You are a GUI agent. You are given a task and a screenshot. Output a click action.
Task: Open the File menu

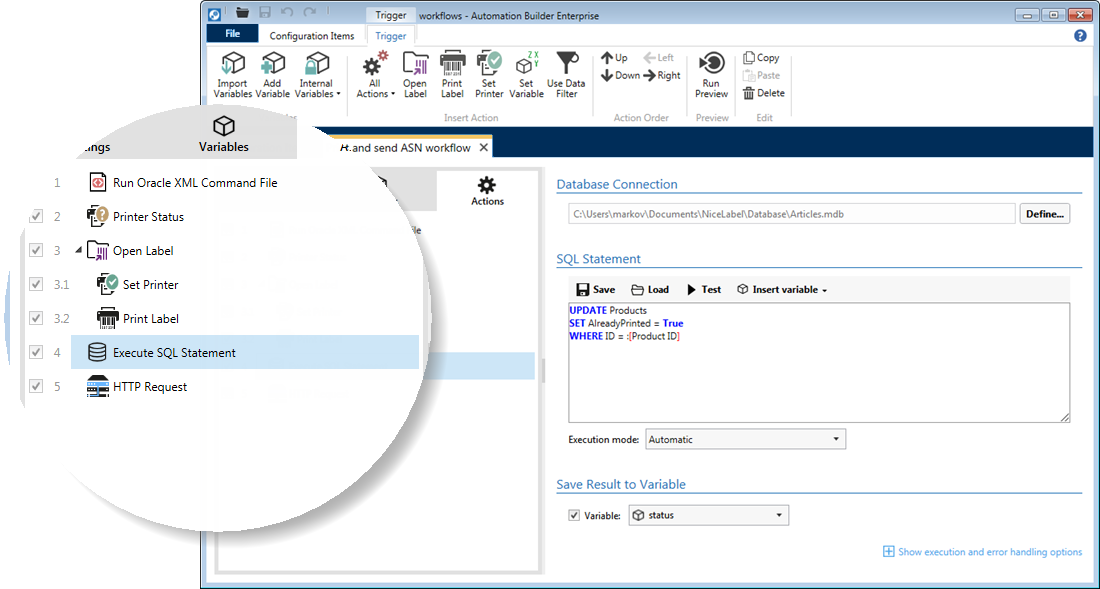pyautogui.click(x=231, y=32)
